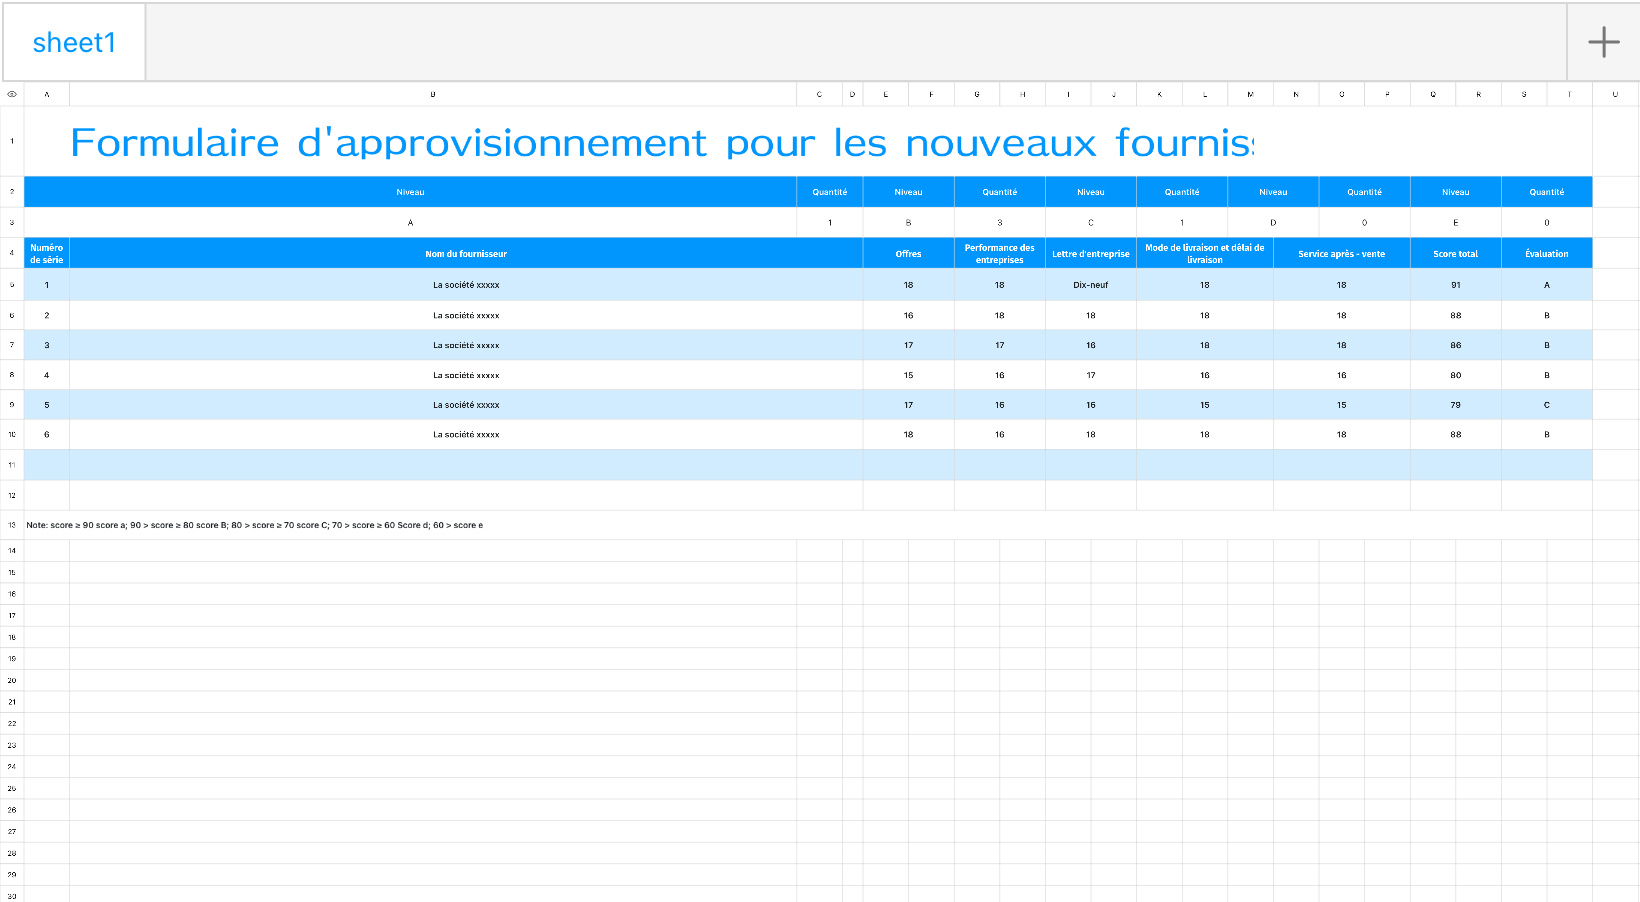The width and height of the screenshot is (1640, 902).
Task: Click the "Service après - vente" header cell
Action: tap(1341, 253)
